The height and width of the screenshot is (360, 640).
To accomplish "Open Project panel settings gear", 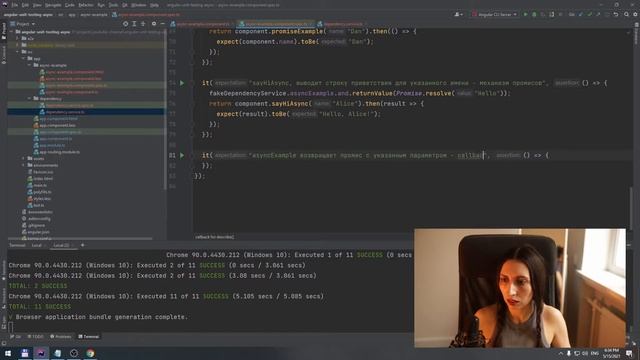I will 154,24.
